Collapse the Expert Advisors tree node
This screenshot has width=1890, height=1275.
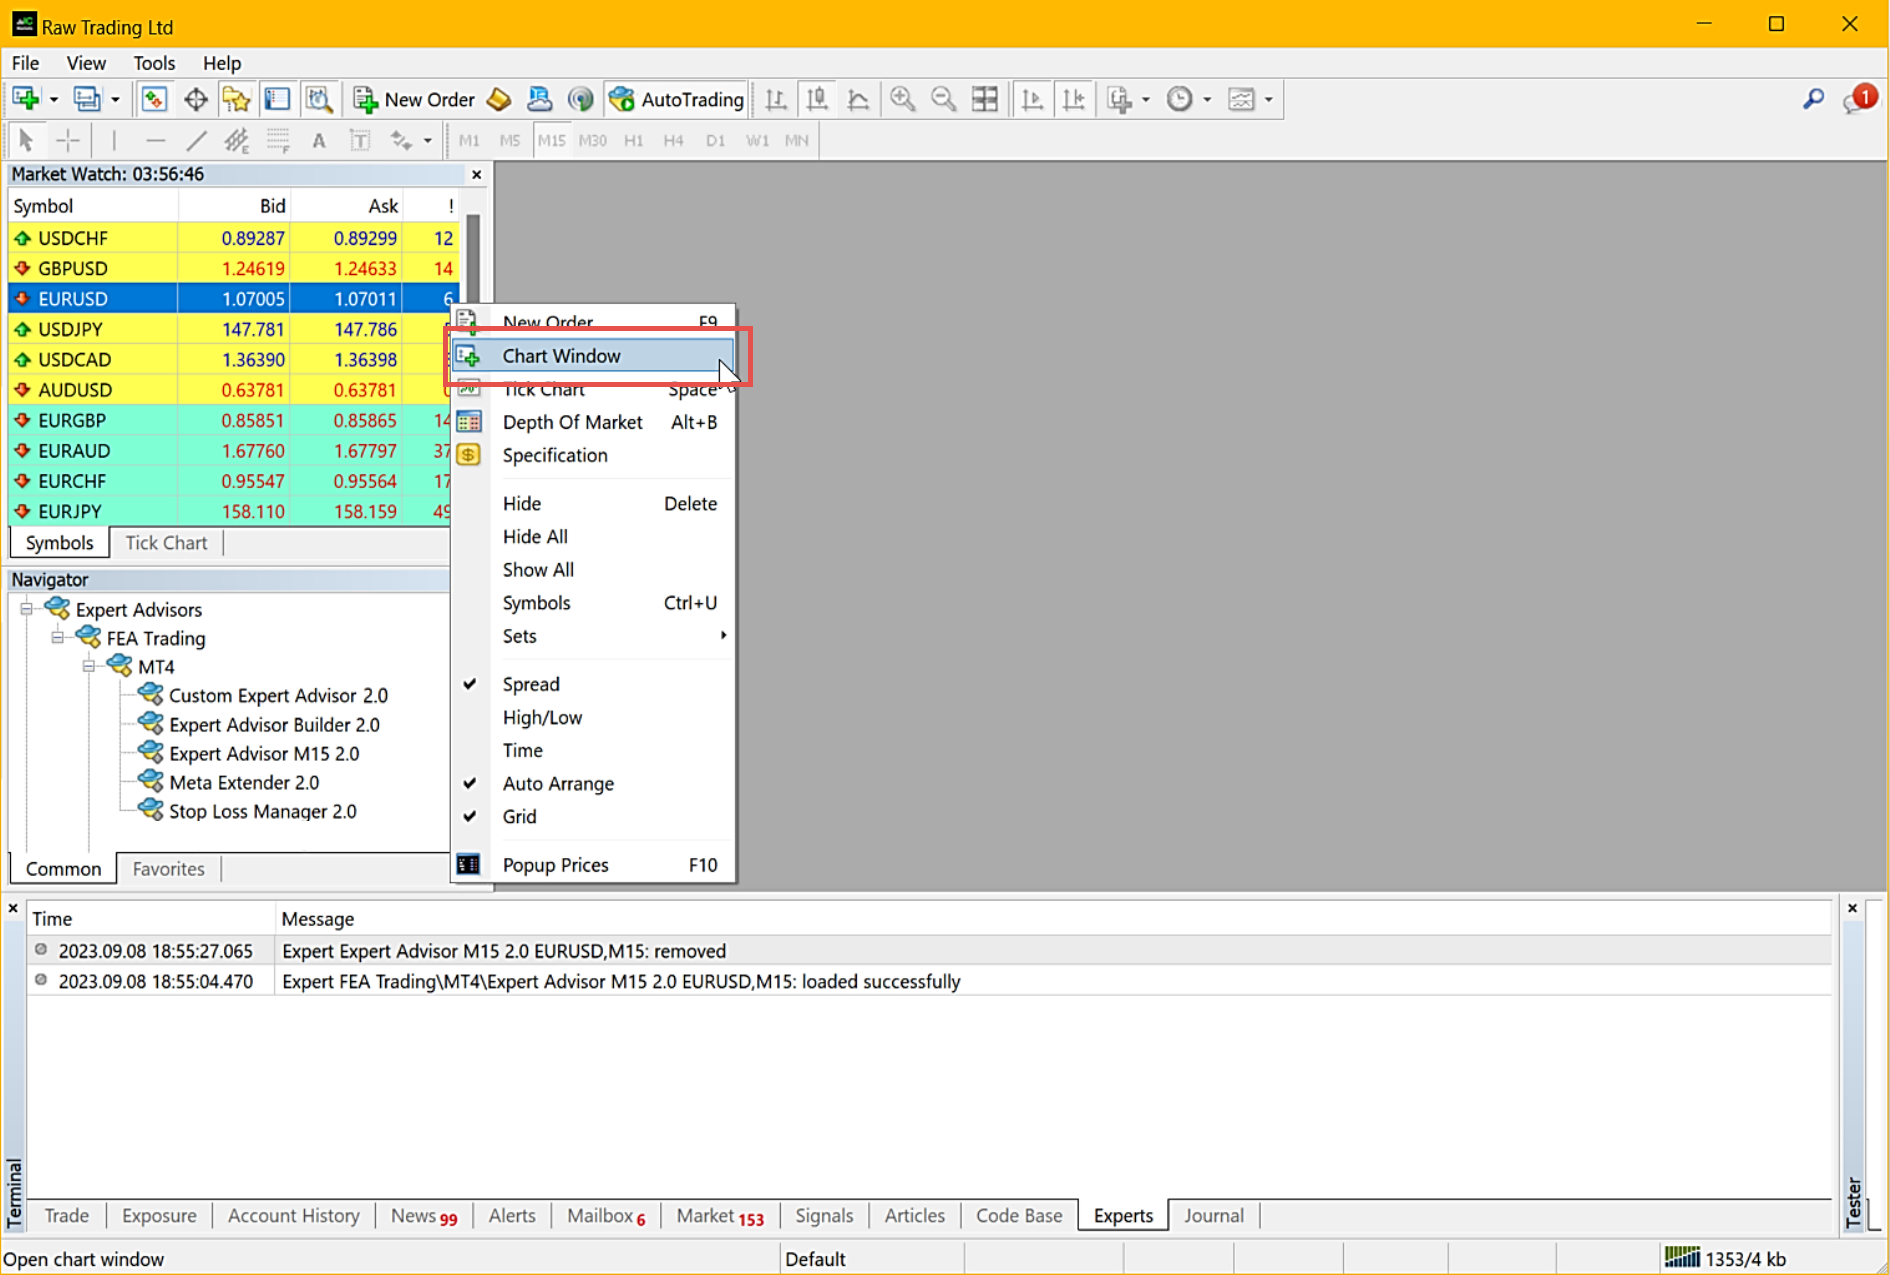(x=27, y=609)
